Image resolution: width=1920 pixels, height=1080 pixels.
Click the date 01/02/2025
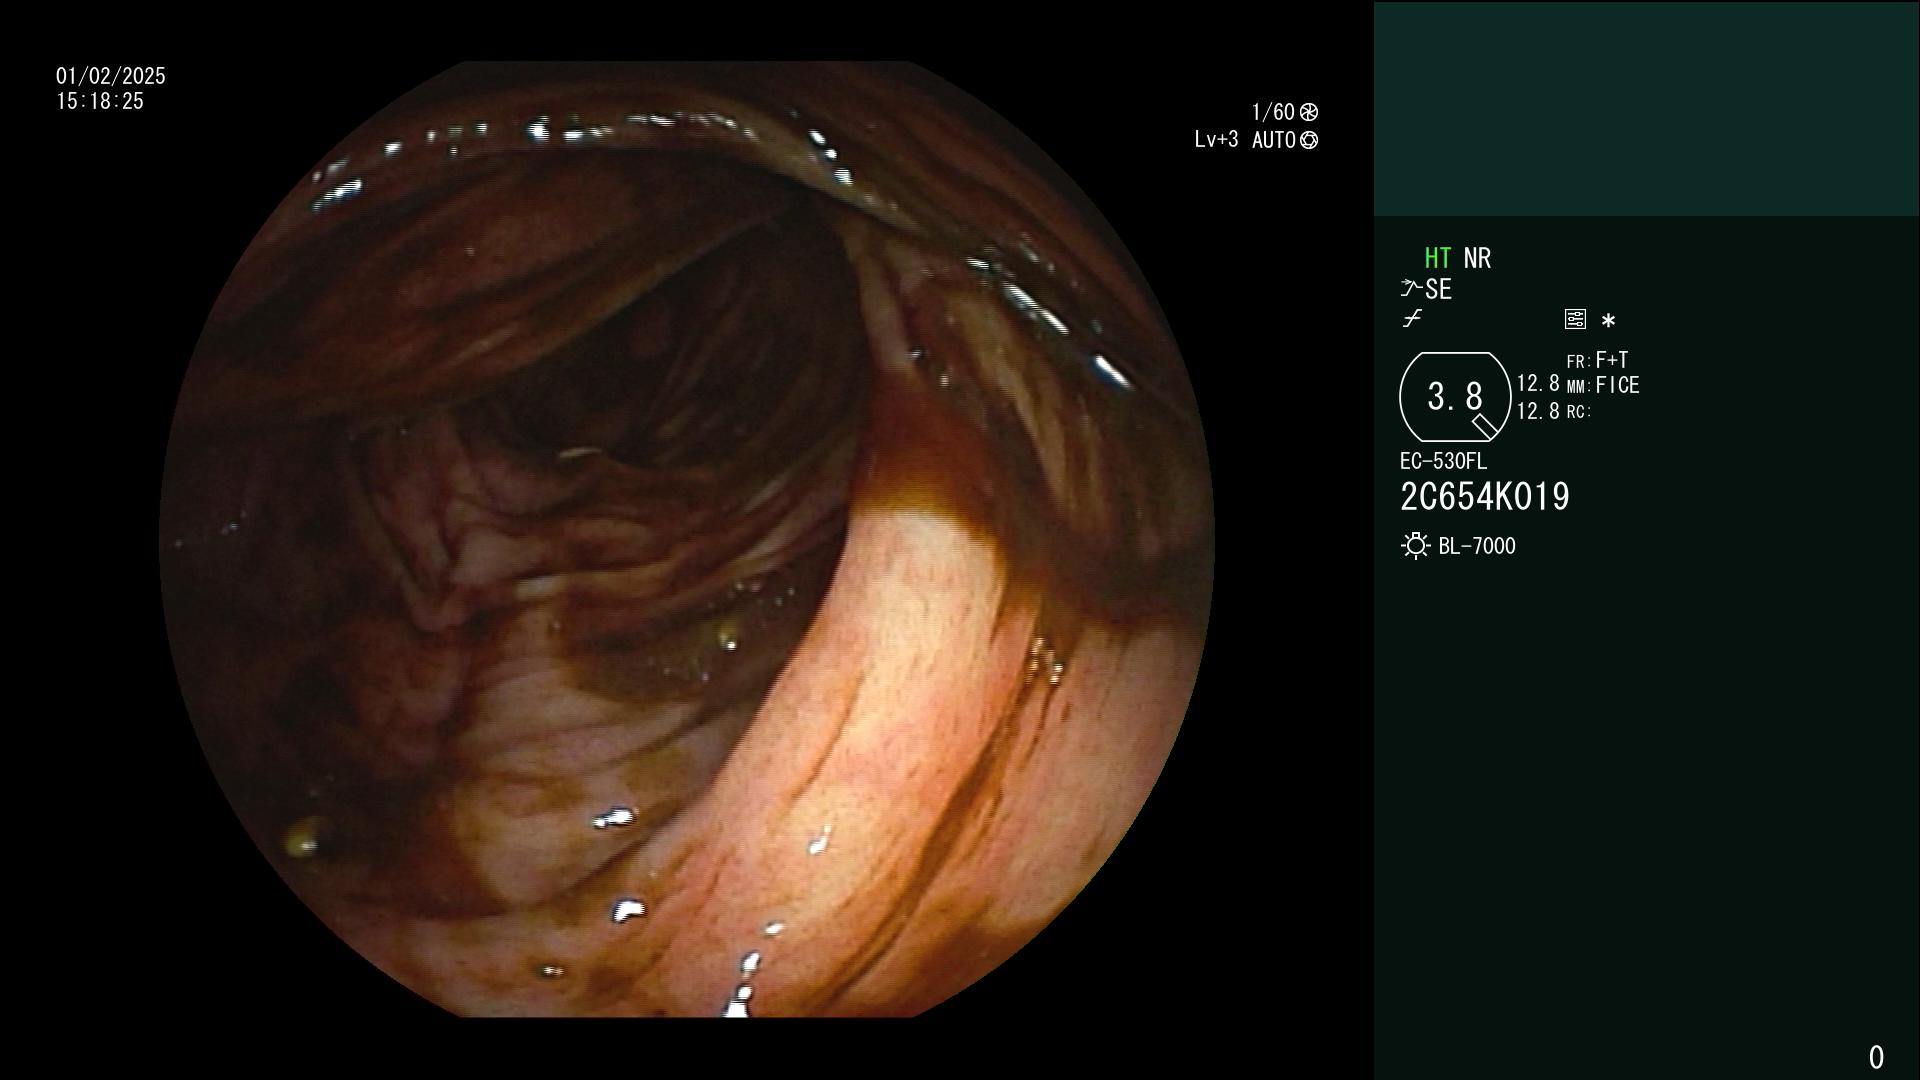(x=111, y=76)
